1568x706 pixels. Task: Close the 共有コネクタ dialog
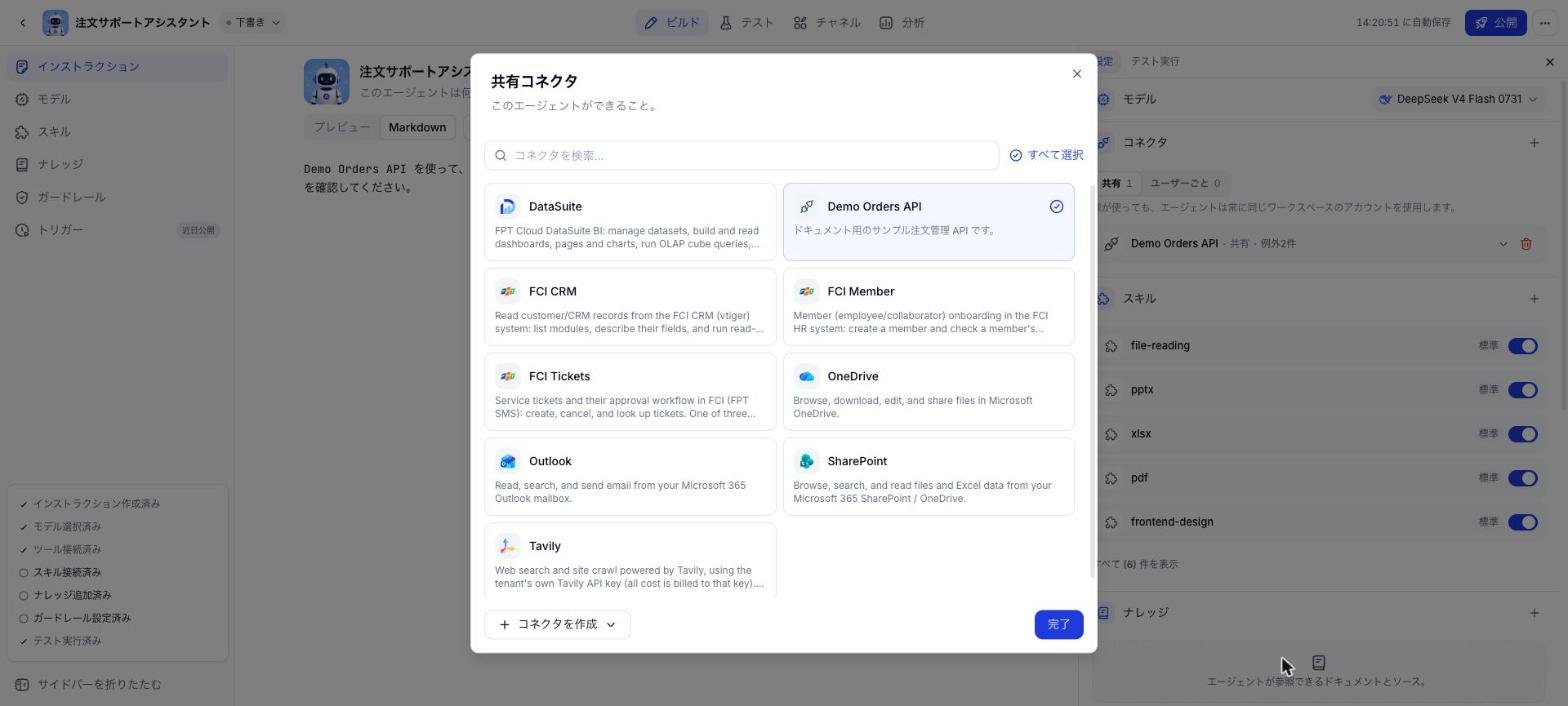[1077, 74]
